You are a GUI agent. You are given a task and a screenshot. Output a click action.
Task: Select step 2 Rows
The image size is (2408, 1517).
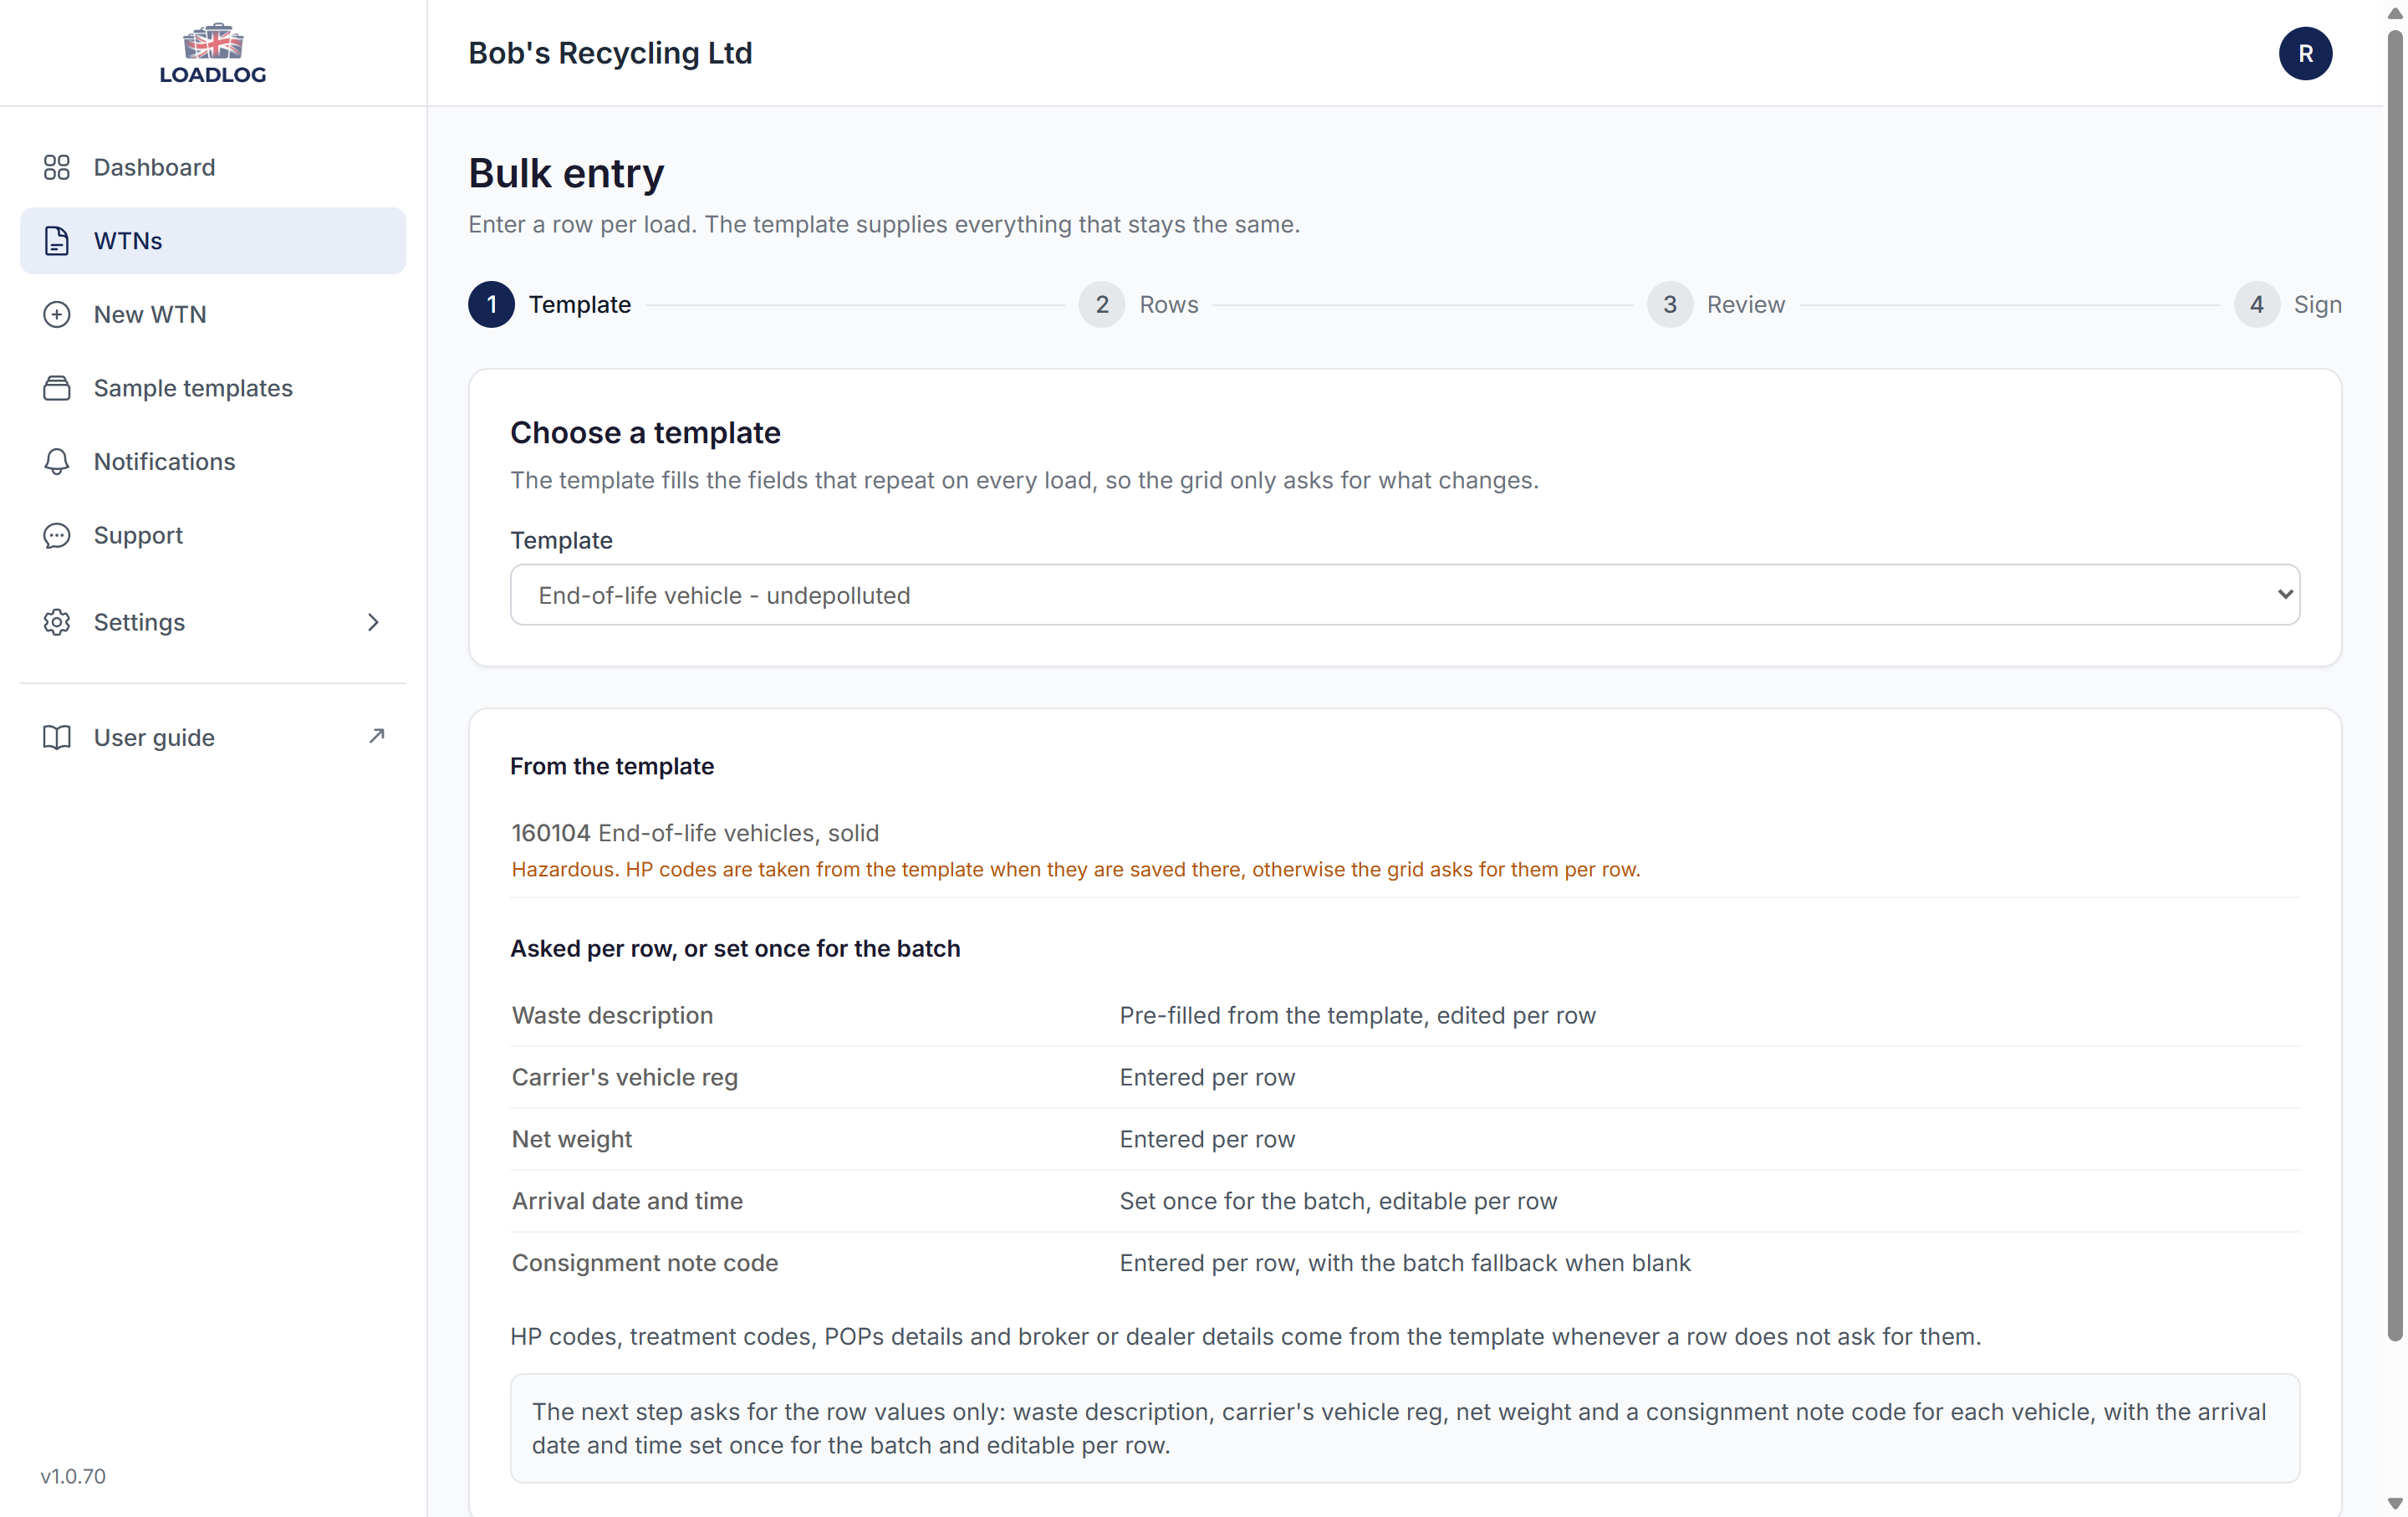(1139, 304)
